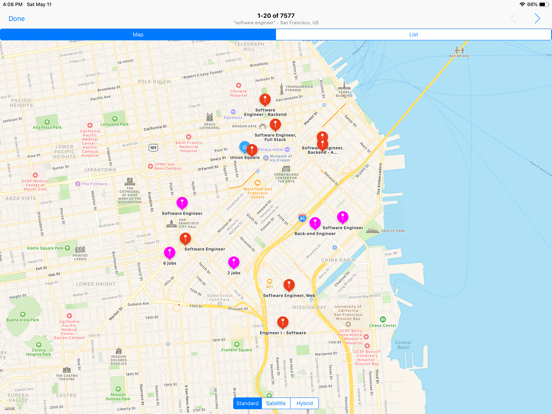Open magenta Software Engineer pin near City Hall
This screenshot has height=414, width=552.
click(x=182, y=203)
